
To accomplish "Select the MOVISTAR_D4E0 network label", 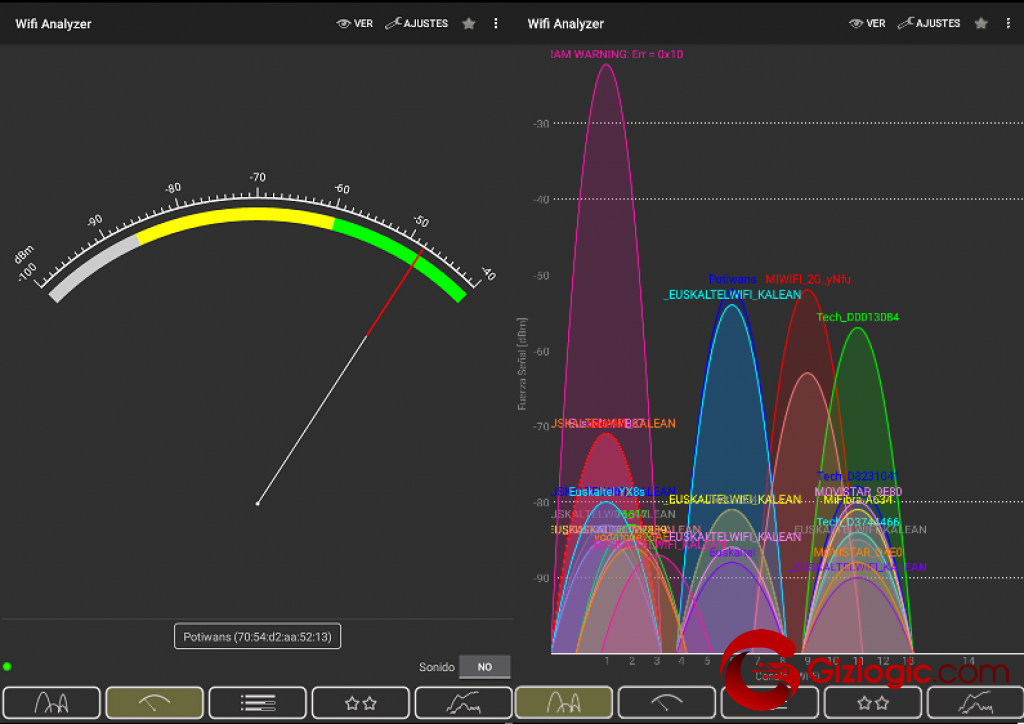I will click(x=857, y=552).
